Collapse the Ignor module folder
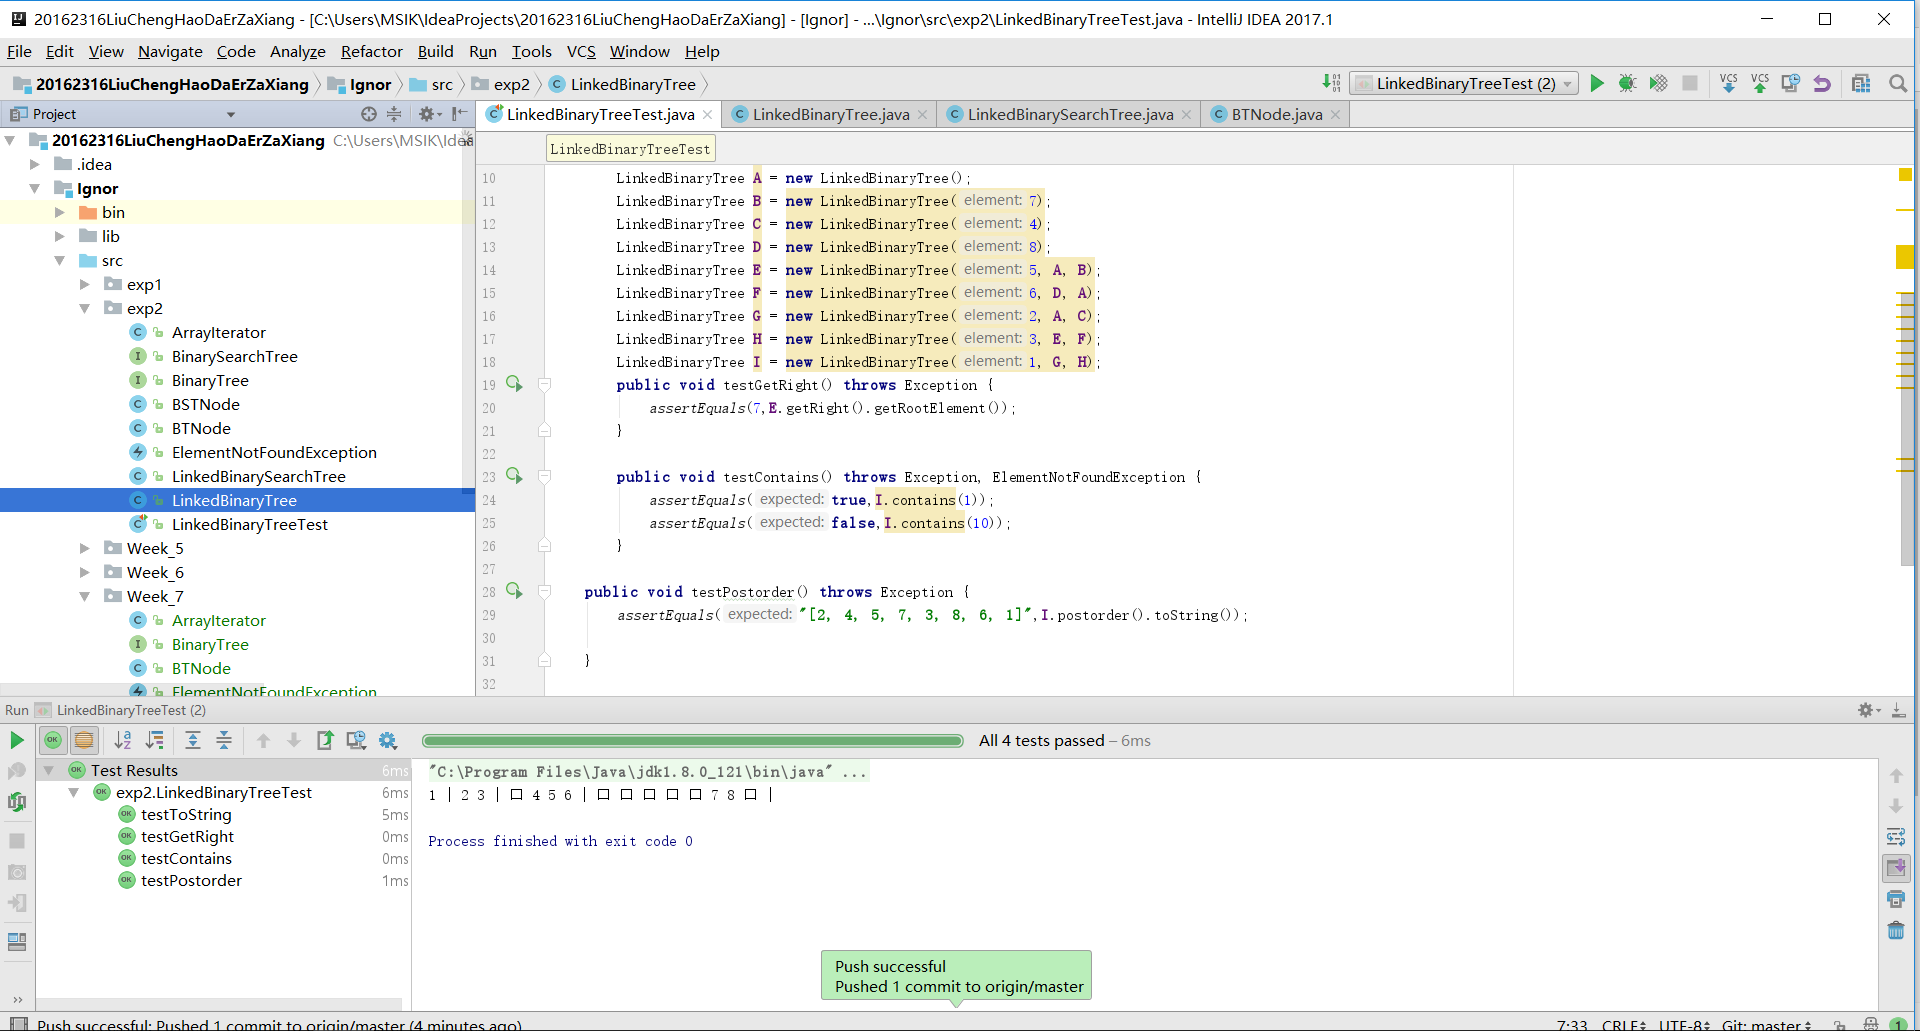The width and height of the screenshot is (1920, 1031). 35,188
